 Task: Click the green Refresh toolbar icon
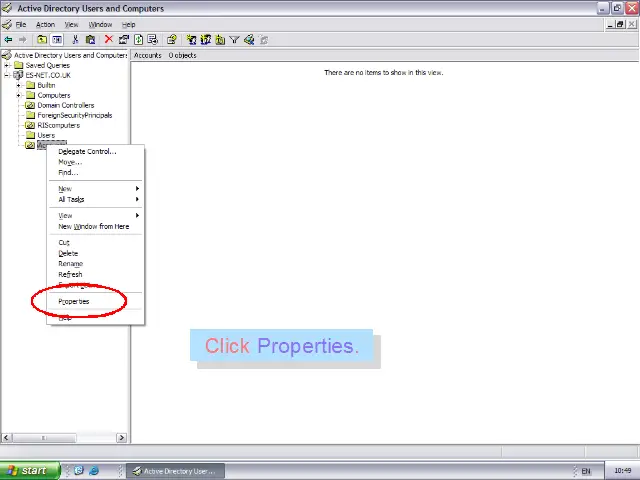coord(138,40)
